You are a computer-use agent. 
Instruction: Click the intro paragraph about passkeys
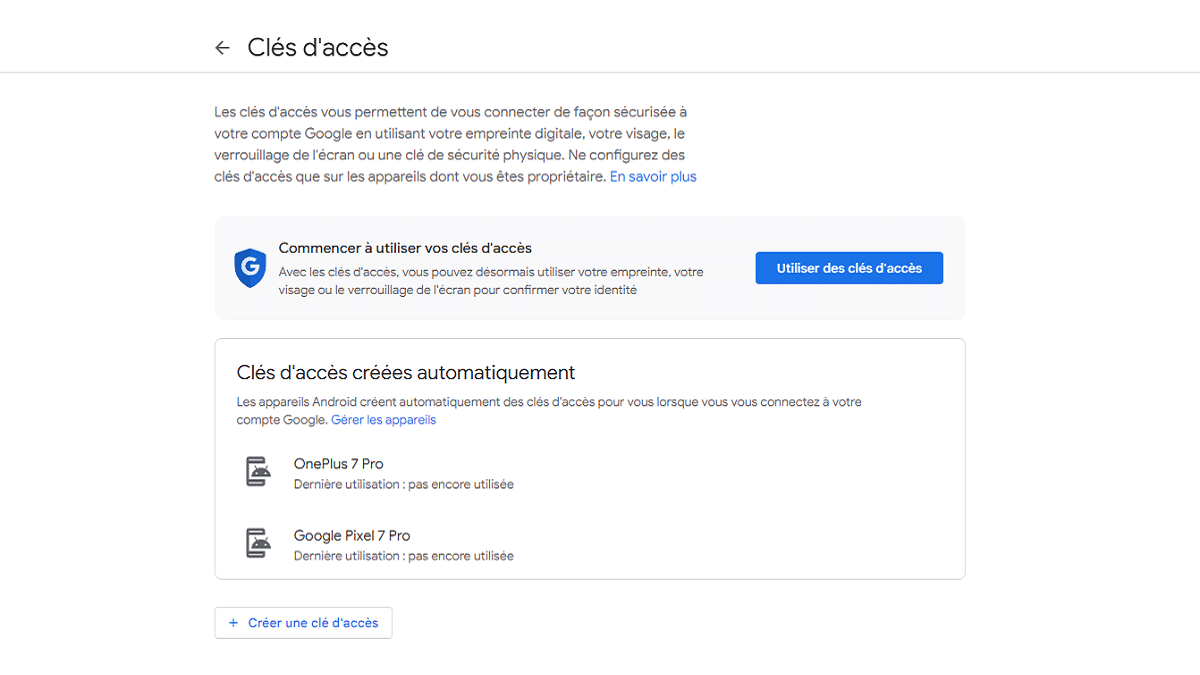click(450, 144)
